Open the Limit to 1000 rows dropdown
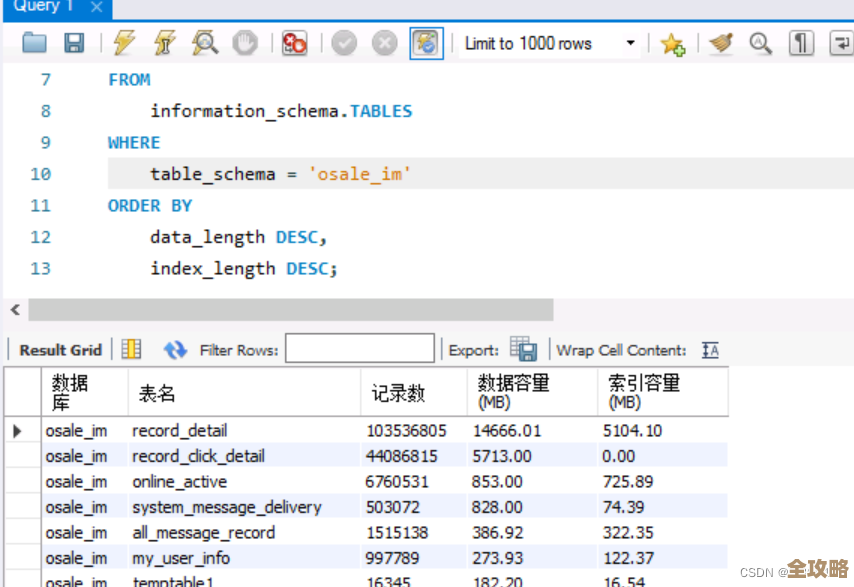 [630, 43]
